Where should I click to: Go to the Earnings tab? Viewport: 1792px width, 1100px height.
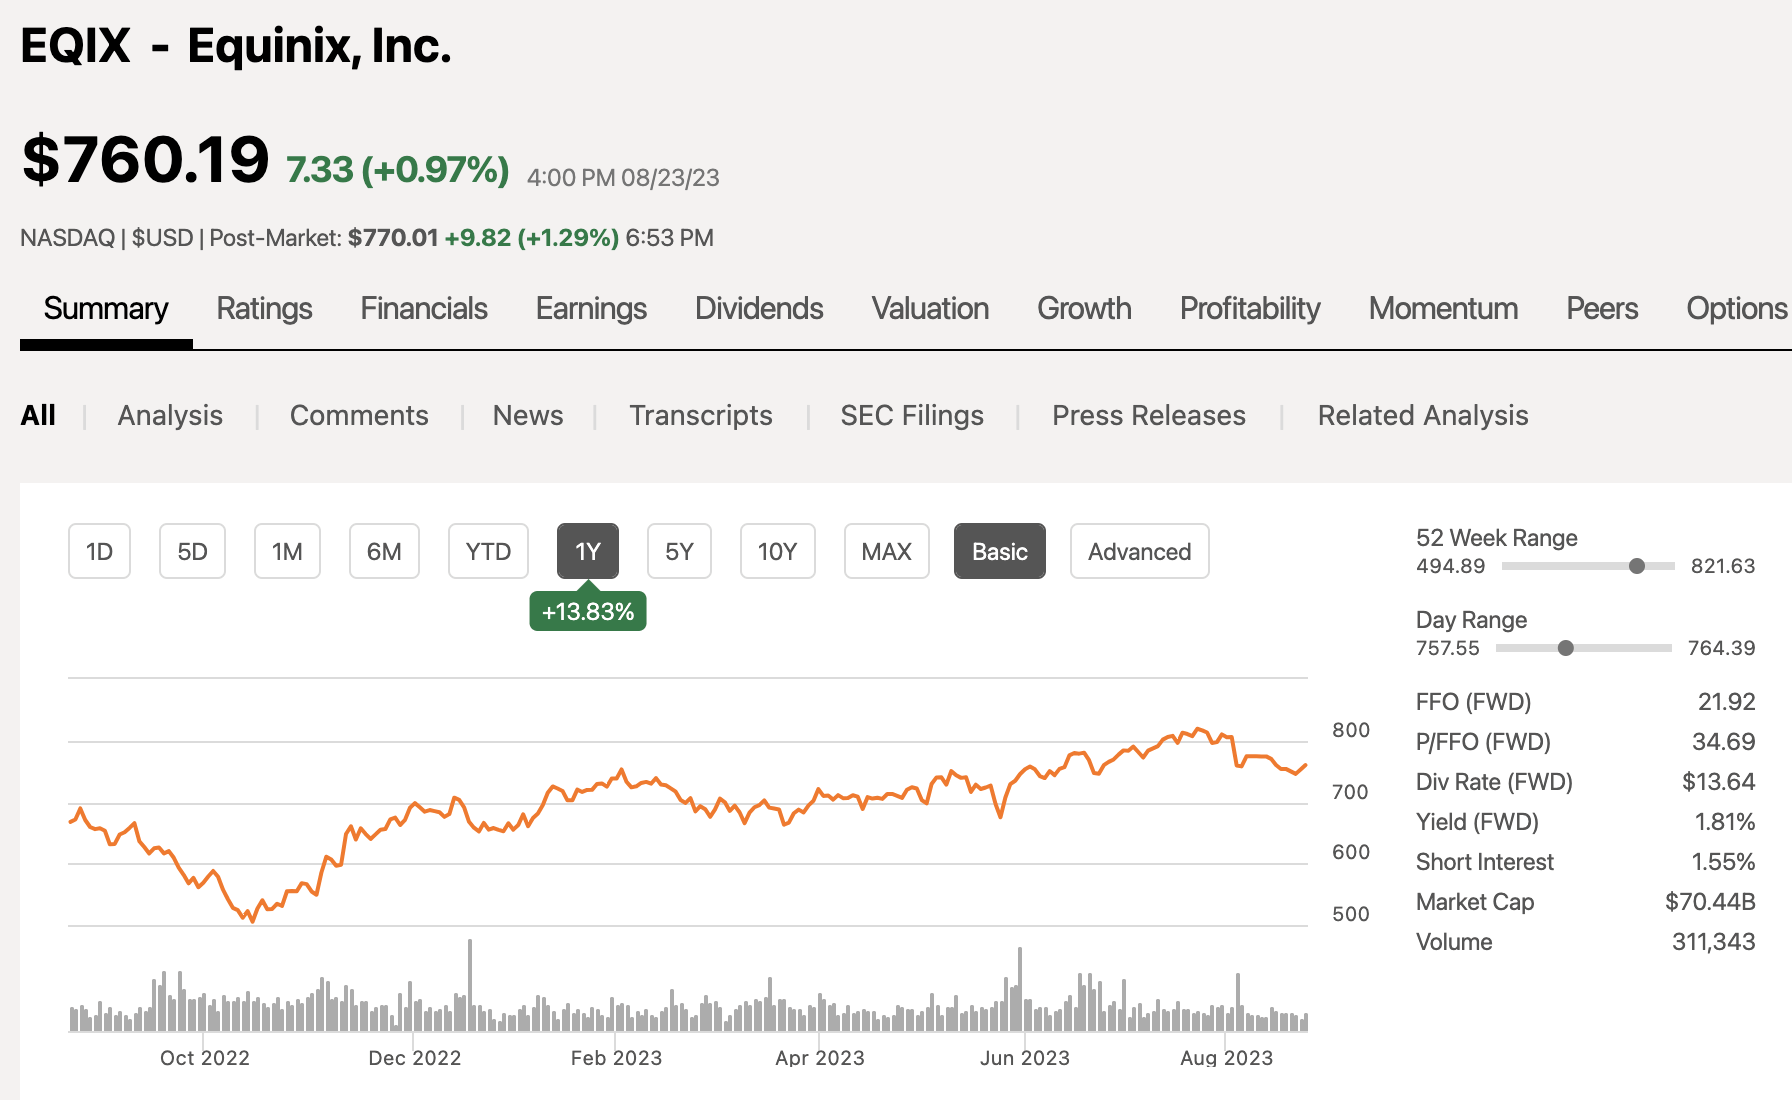[x=591, y=309]
